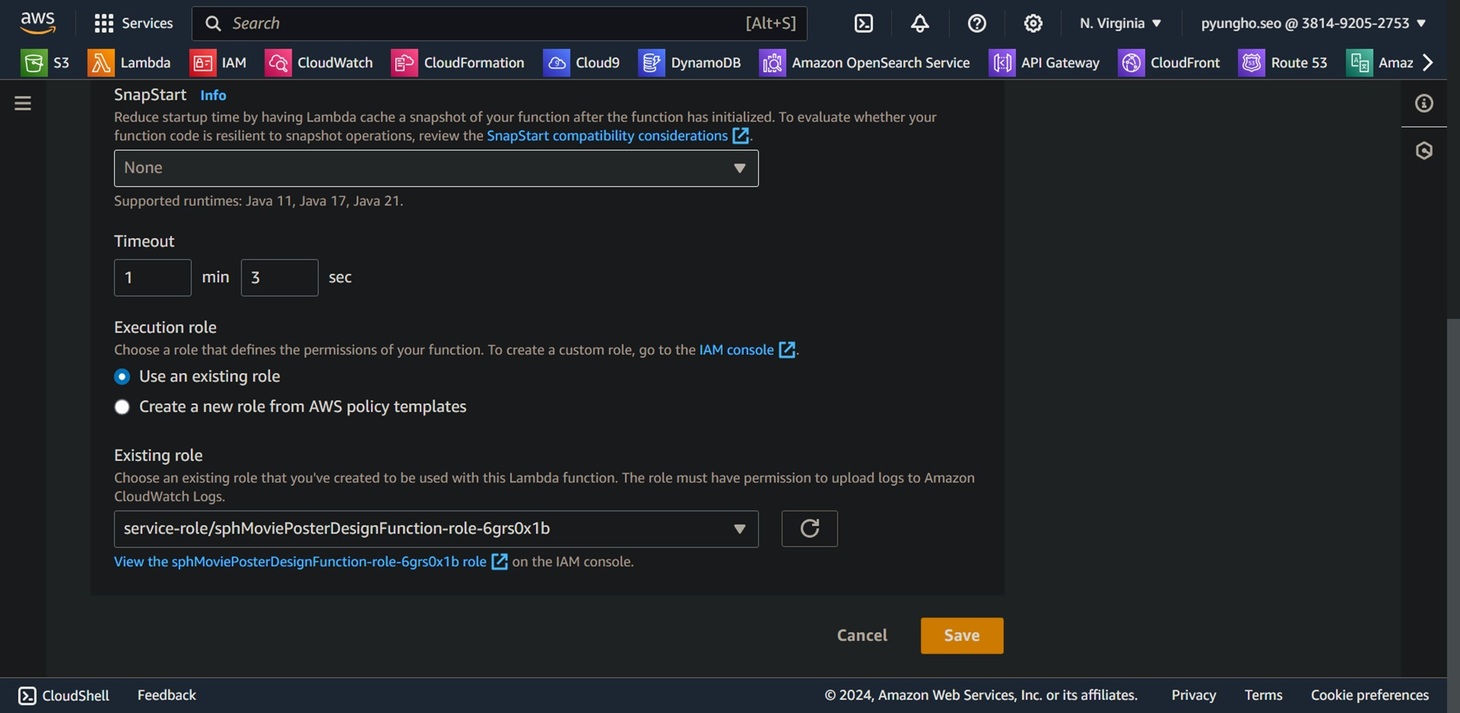Open the side navigation hamburger menu
This screenshot has width=1460, height=713.
[23, 103]
